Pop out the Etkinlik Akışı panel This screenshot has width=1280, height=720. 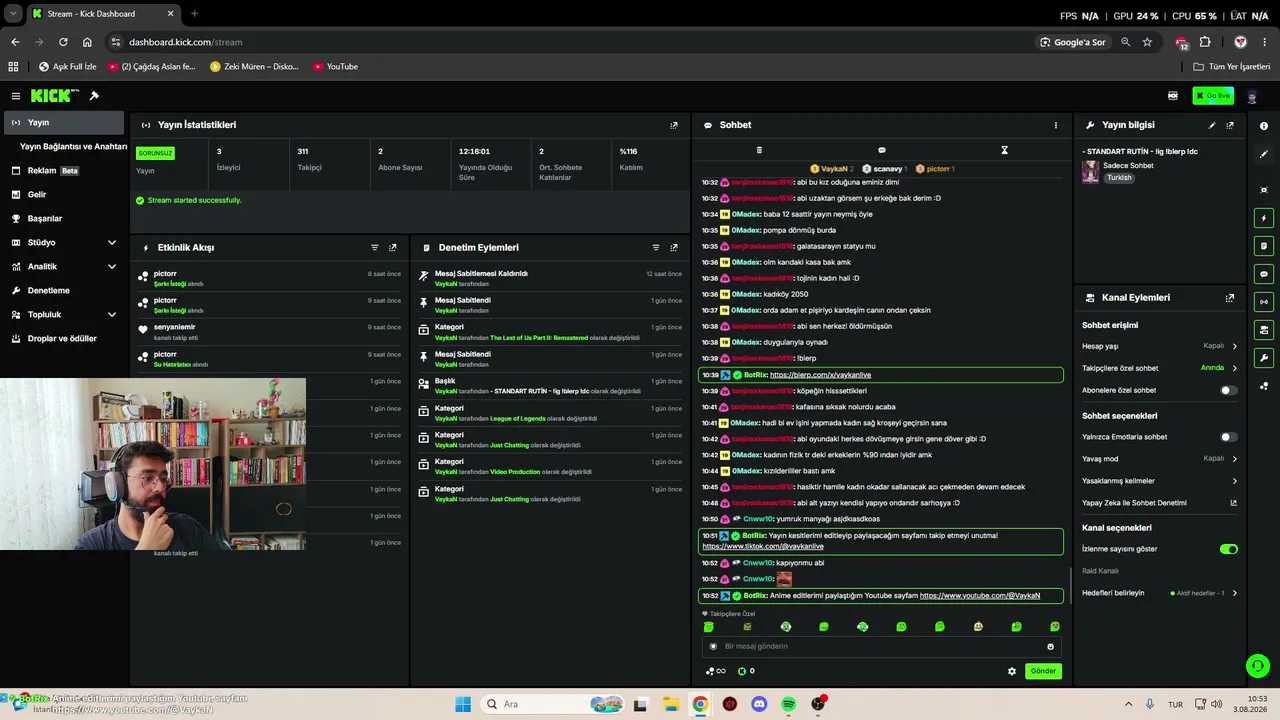tap(393, 247)
